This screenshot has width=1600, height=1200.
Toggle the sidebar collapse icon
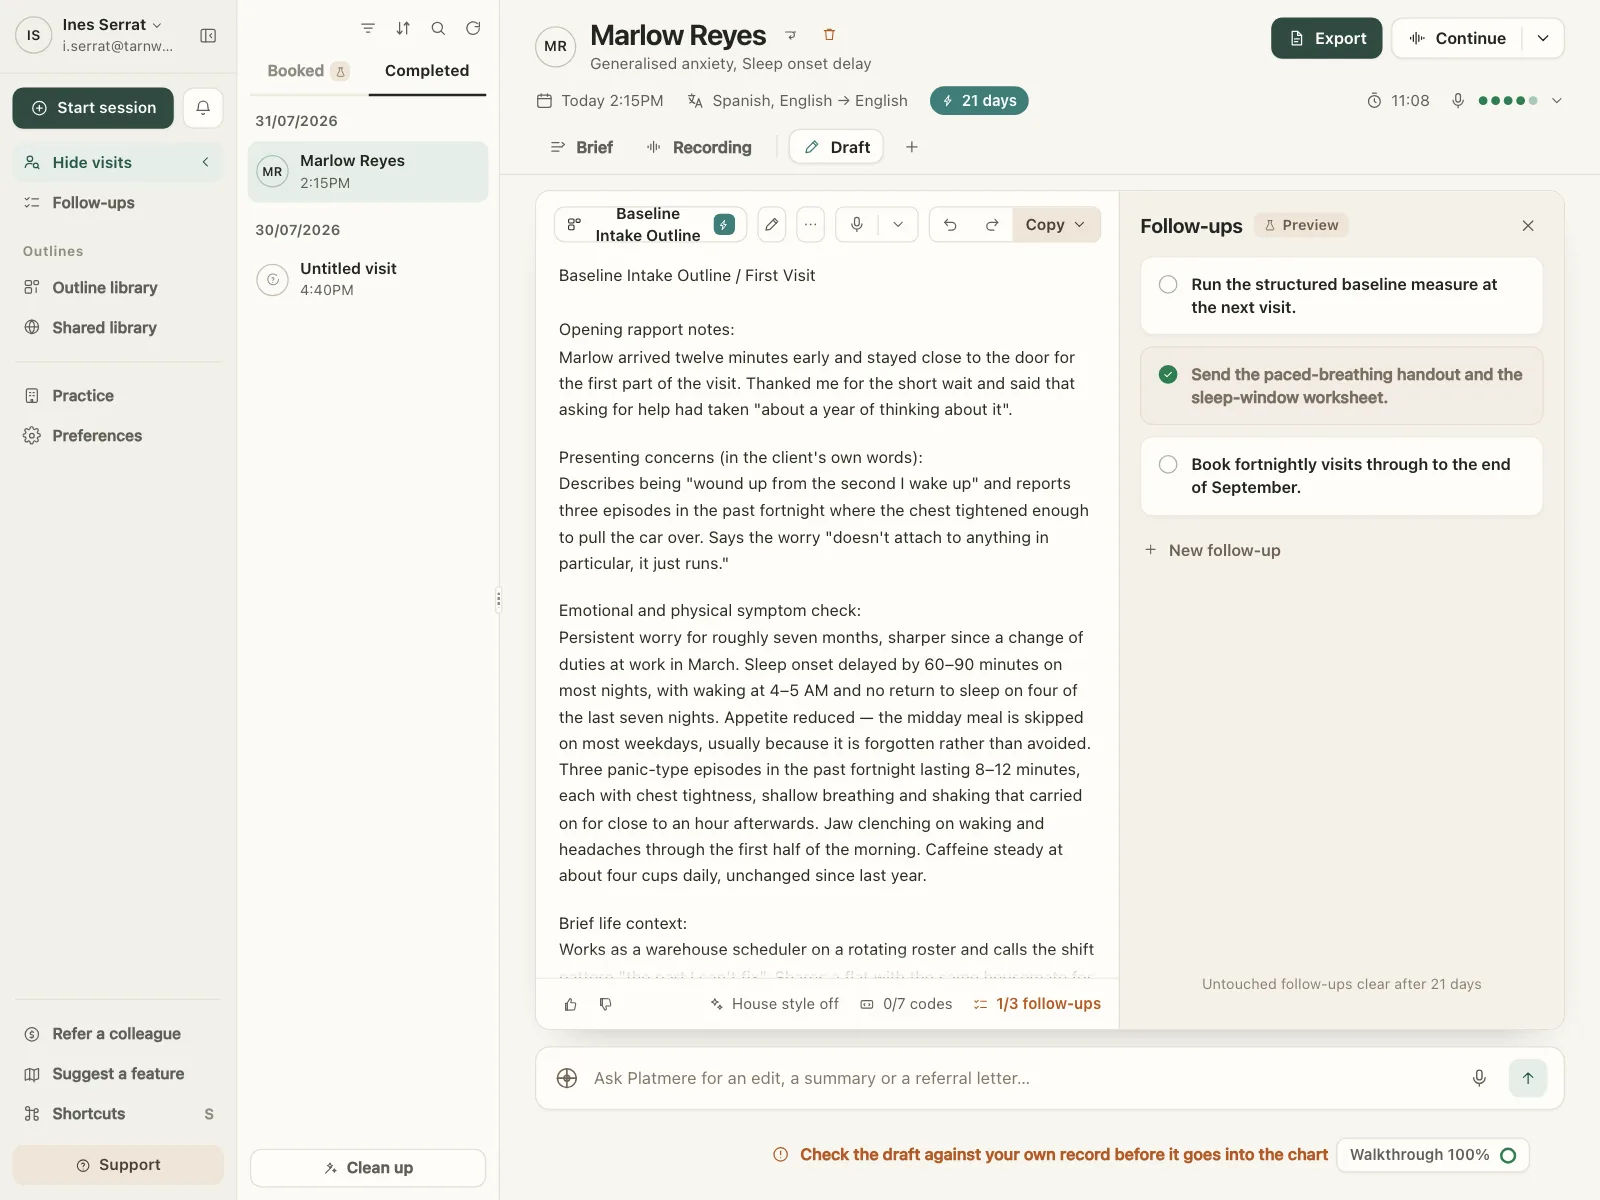(208, 36)
